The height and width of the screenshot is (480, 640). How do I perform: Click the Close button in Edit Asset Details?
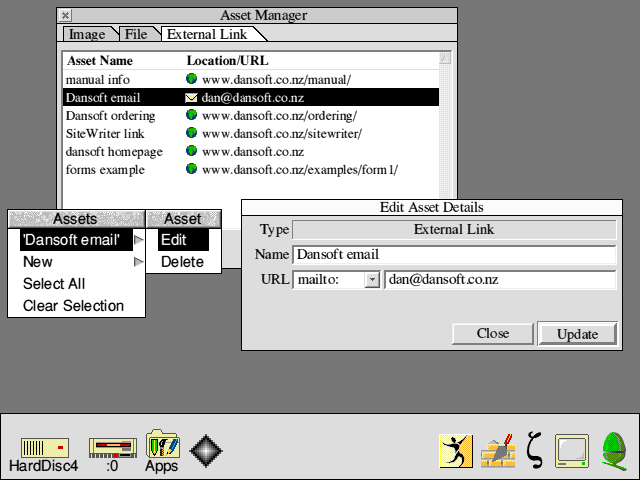493,333
